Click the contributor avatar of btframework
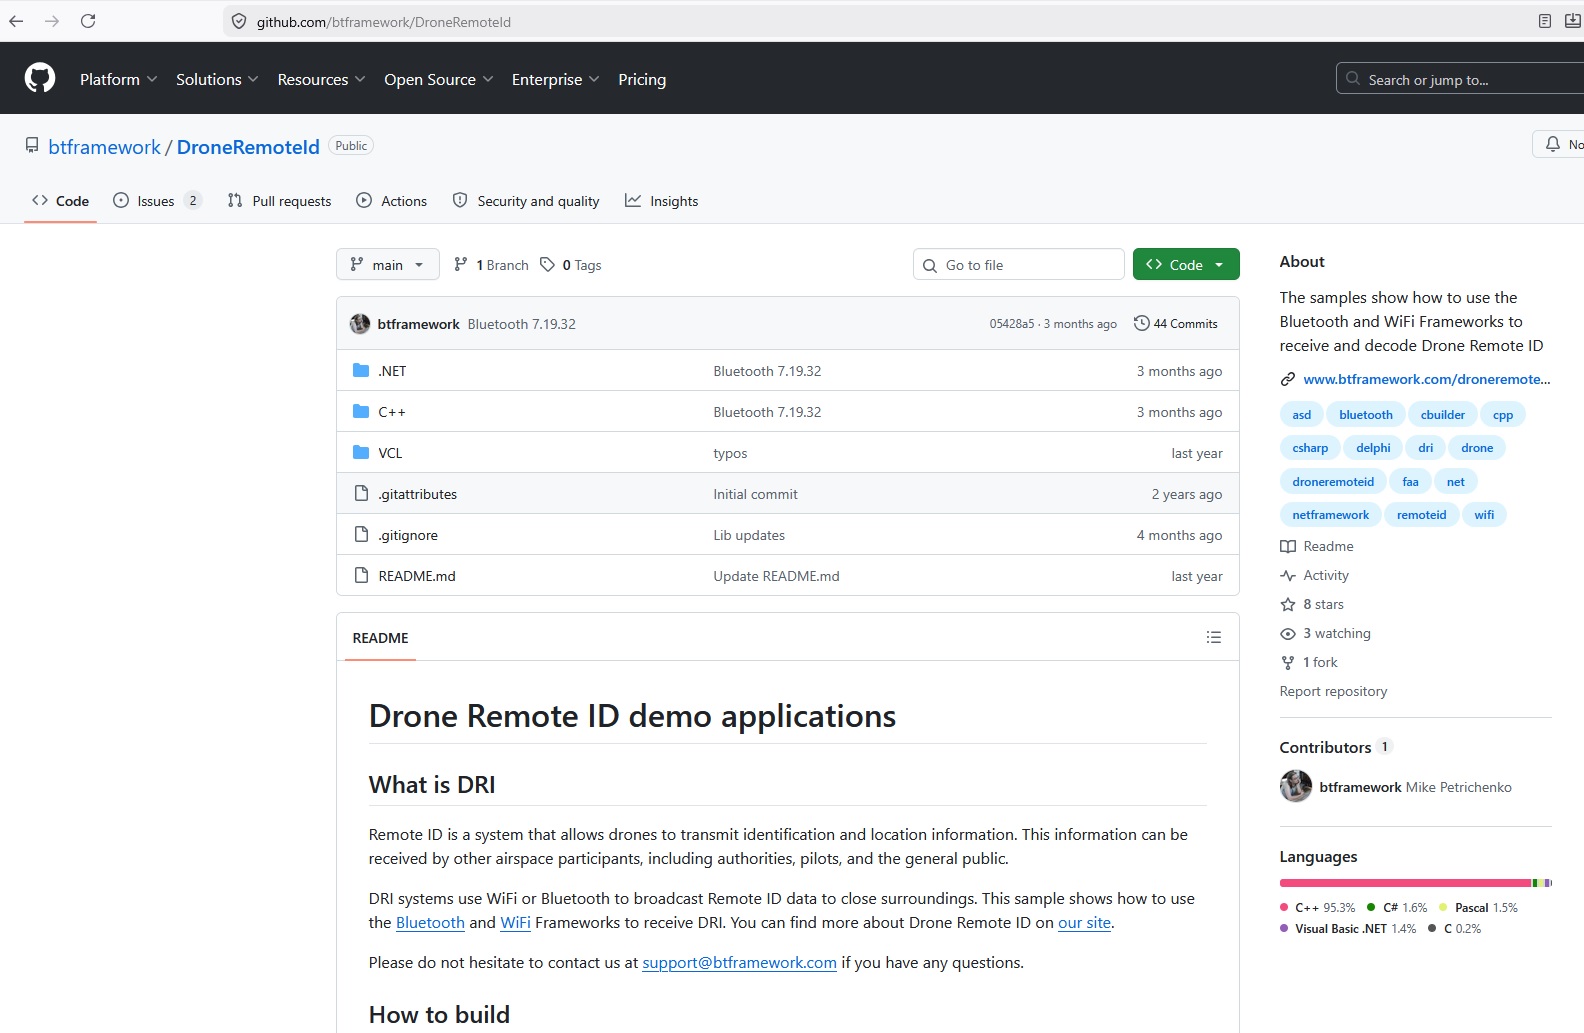This screenshot has width=1584, height=1033. [1296, 787]
